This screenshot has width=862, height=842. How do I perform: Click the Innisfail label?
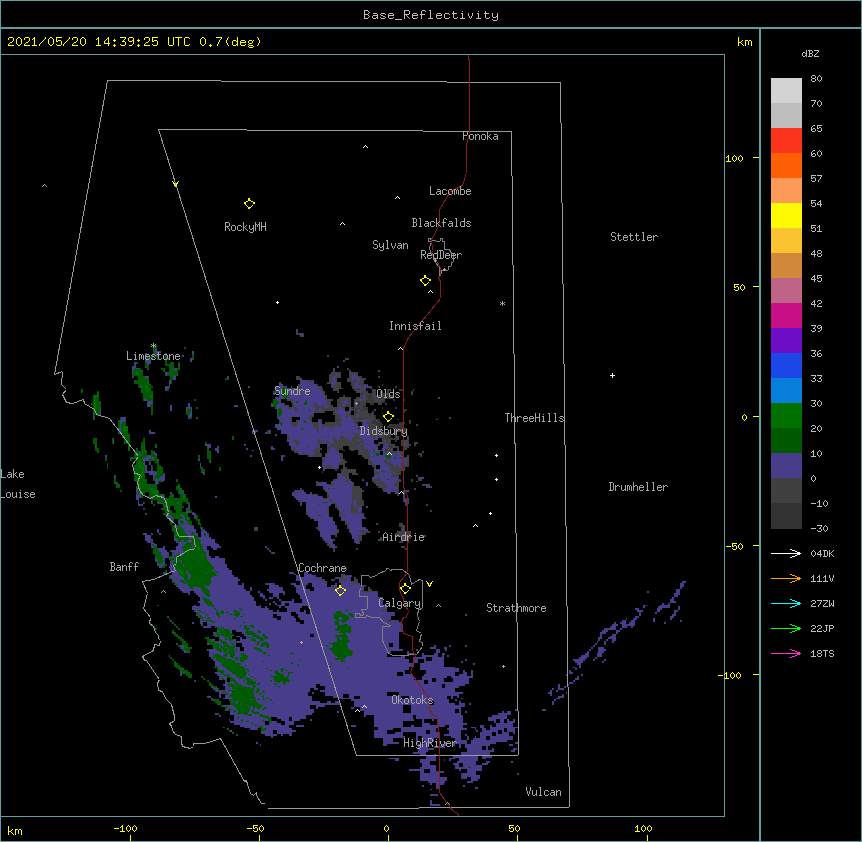415,326
